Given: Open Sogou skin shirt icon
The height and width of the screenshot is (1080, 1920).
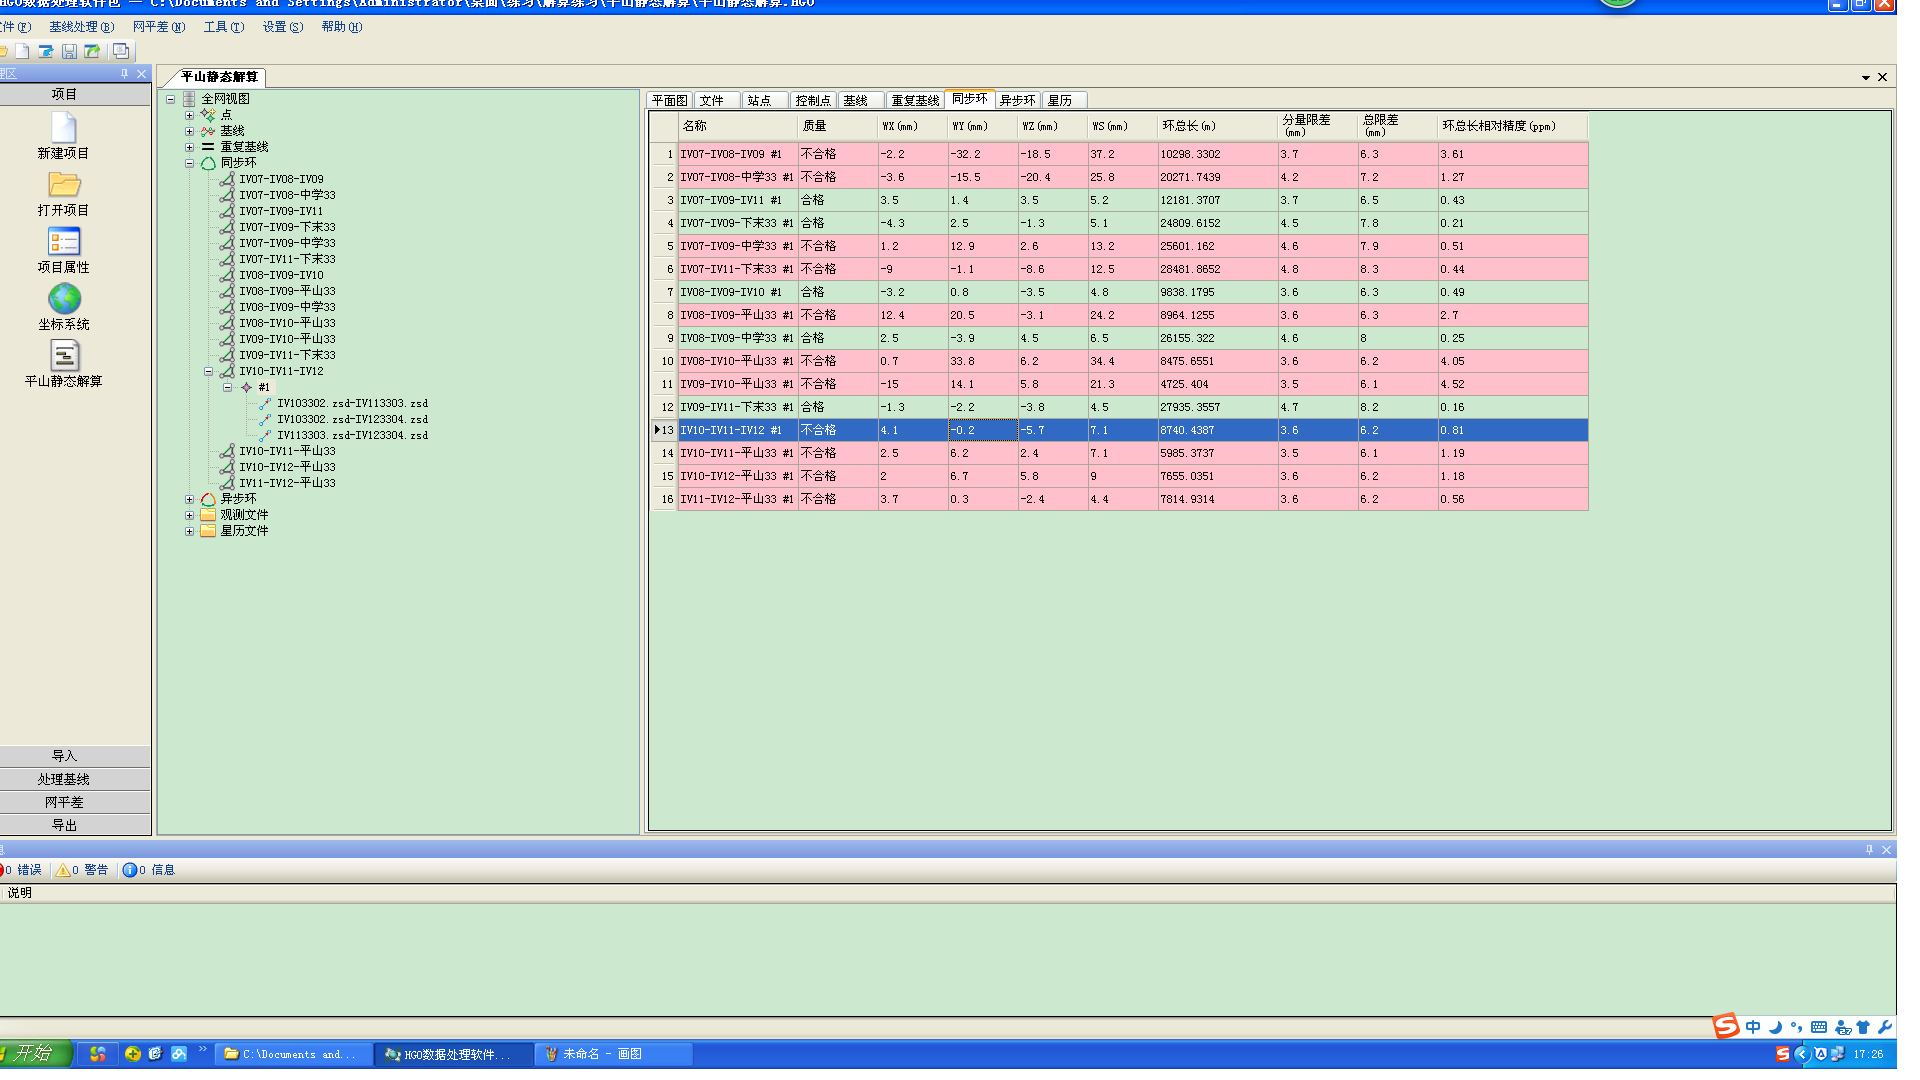Looking at the screenshot, I should tap(1863, 1027).
